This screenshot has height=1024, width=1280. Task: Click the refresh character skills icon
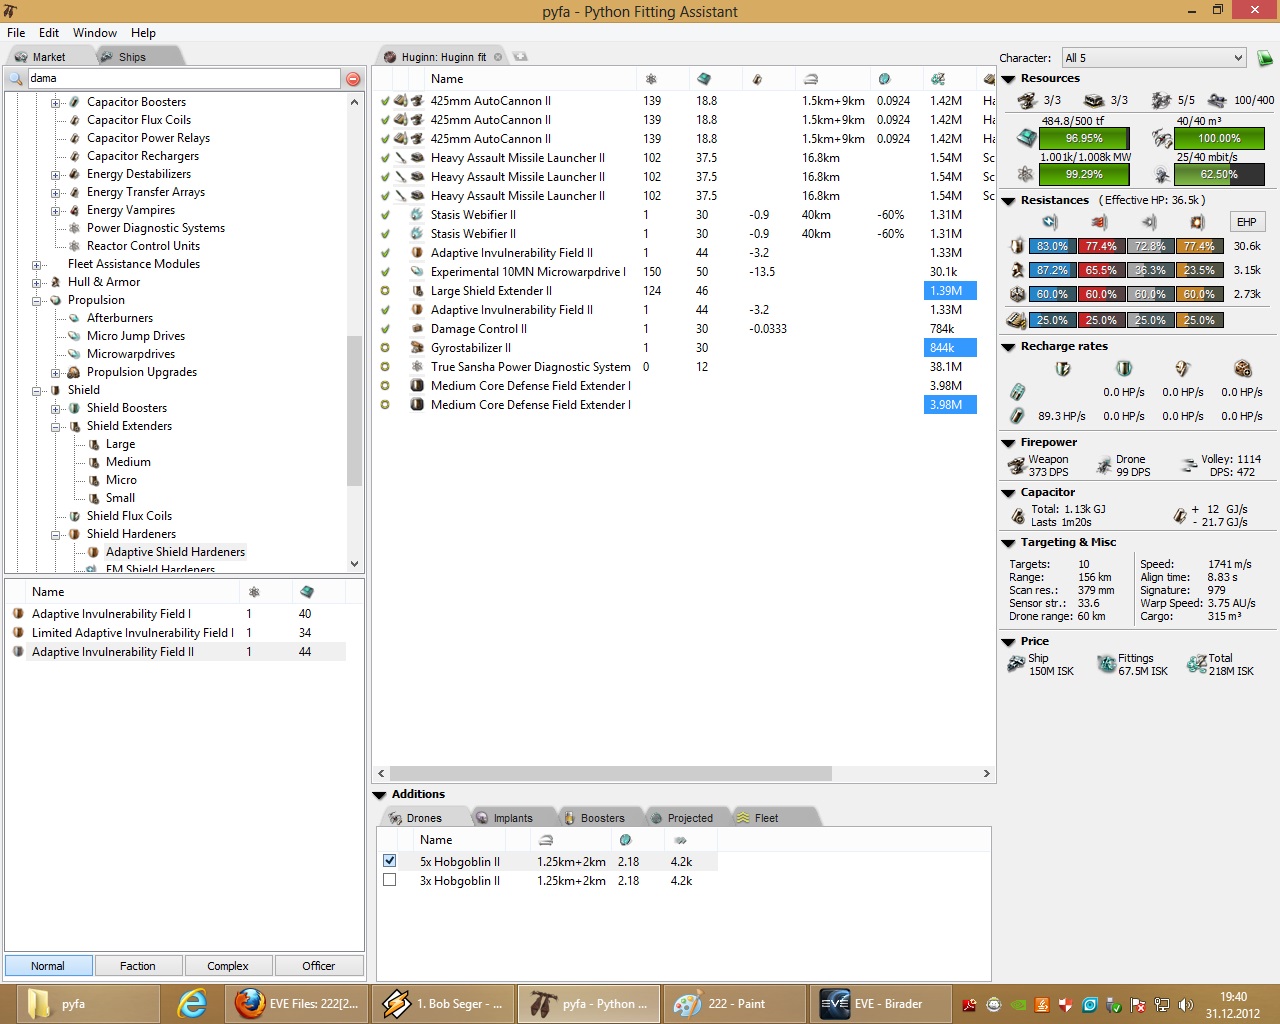(x=1264, y=58)
